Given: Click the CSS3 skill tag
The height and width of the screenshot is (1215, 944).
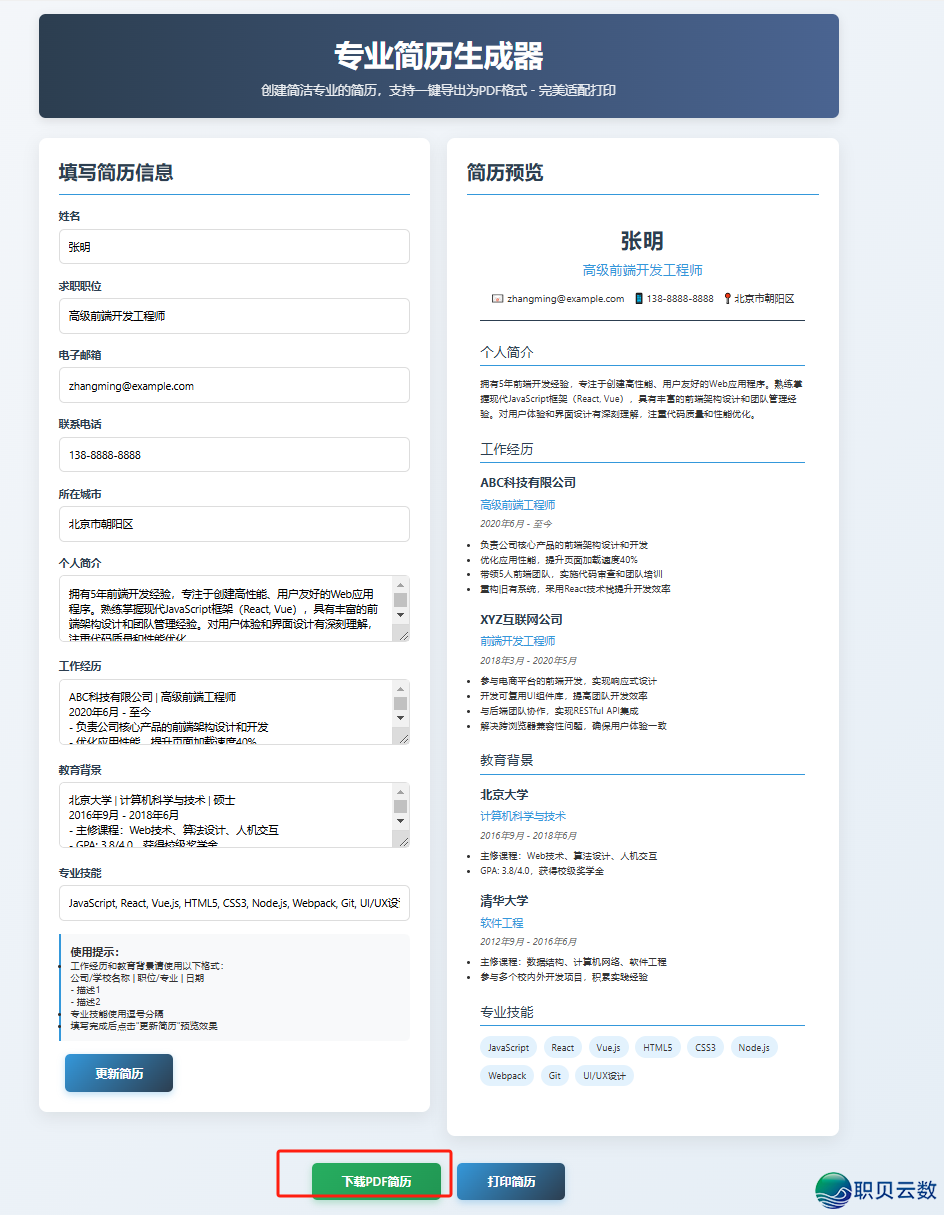Looking at the screenshot, I should tap(706, 1047).
